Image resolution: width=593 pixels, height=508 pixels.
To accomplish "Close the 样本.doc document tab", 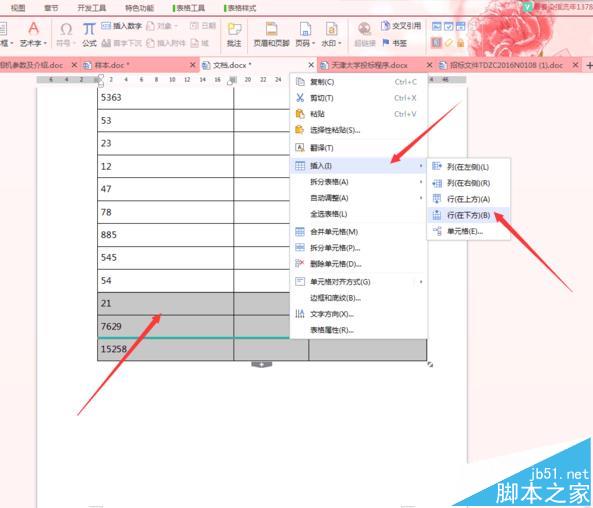I will tap(192, 65).
